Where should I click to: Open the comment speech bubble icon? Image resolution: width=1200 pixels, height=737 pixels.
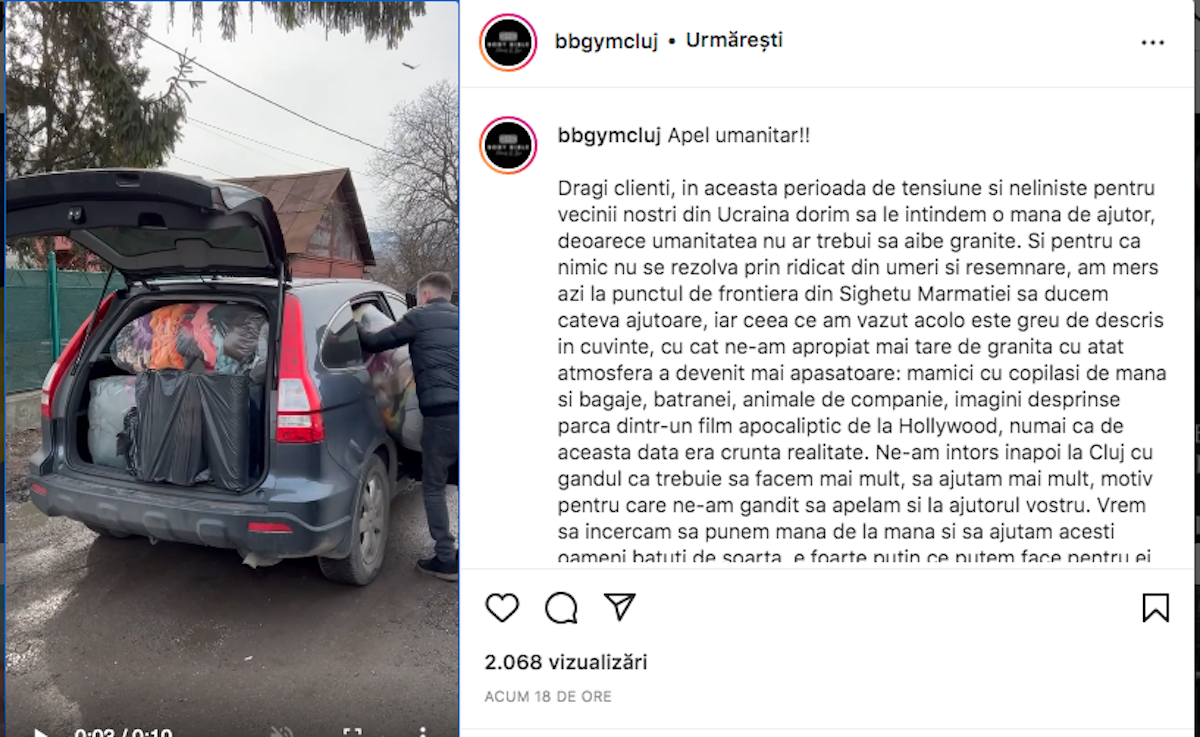(561, 607)
